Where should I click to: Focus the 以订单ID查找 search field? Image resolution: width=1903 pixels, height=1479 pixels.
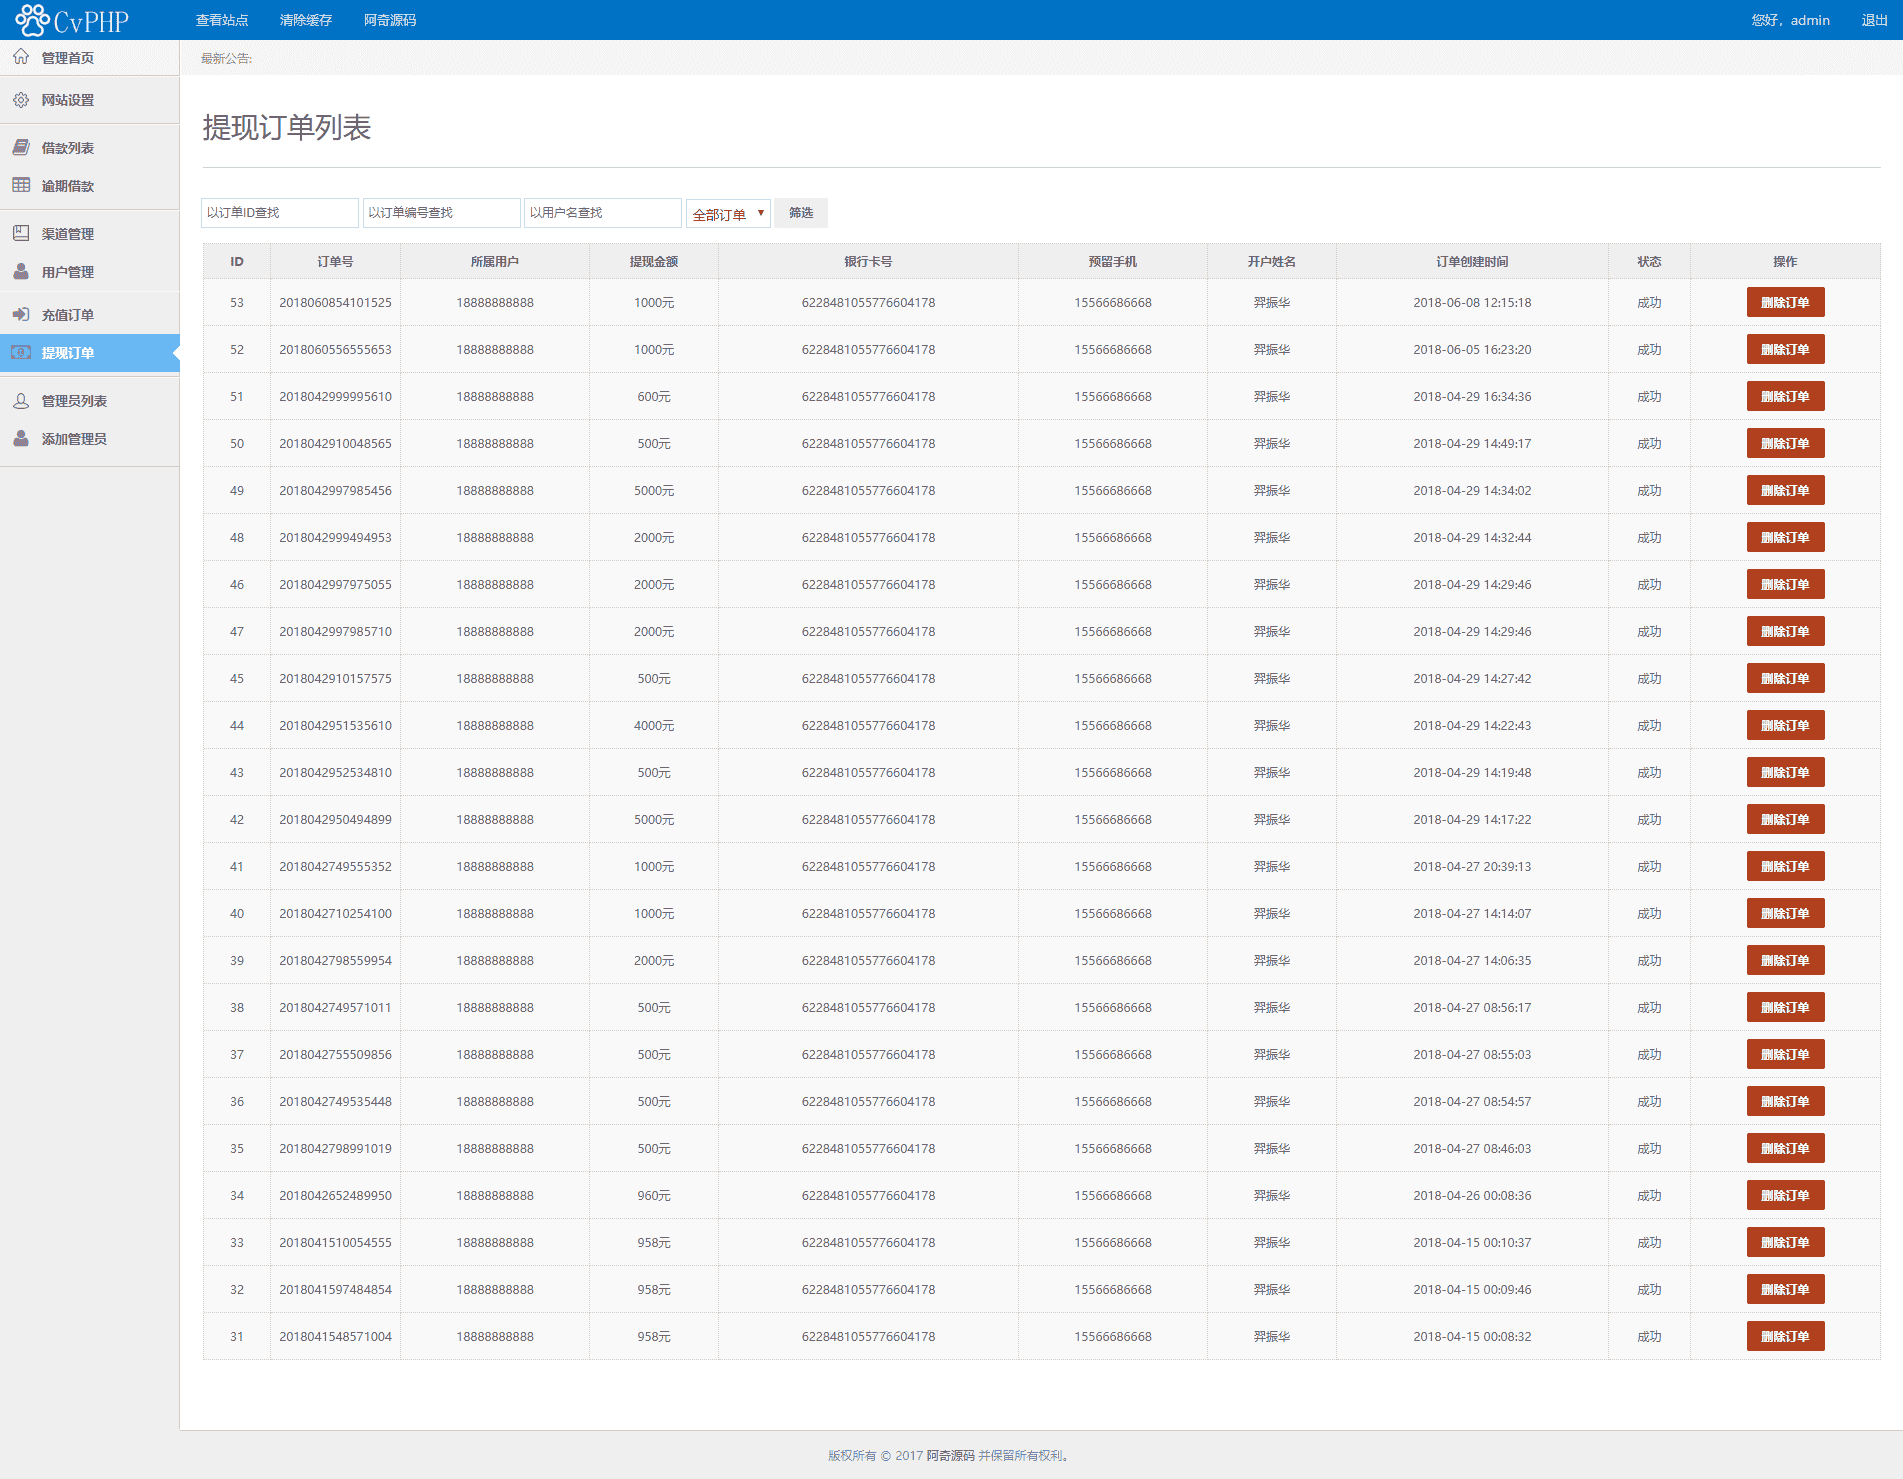point(280,213)
